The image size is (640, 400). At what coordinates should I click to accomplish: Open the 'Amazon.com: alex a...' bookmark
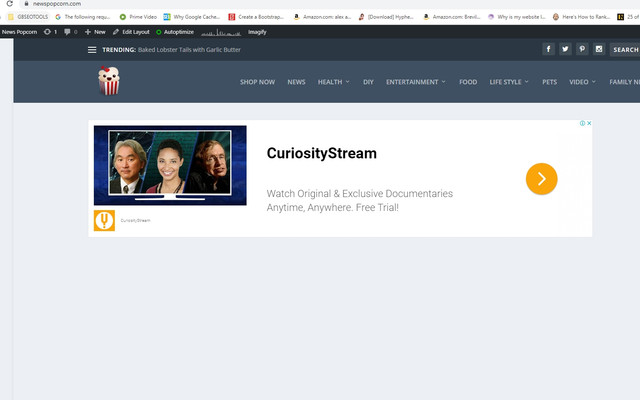tap(322, 17)
